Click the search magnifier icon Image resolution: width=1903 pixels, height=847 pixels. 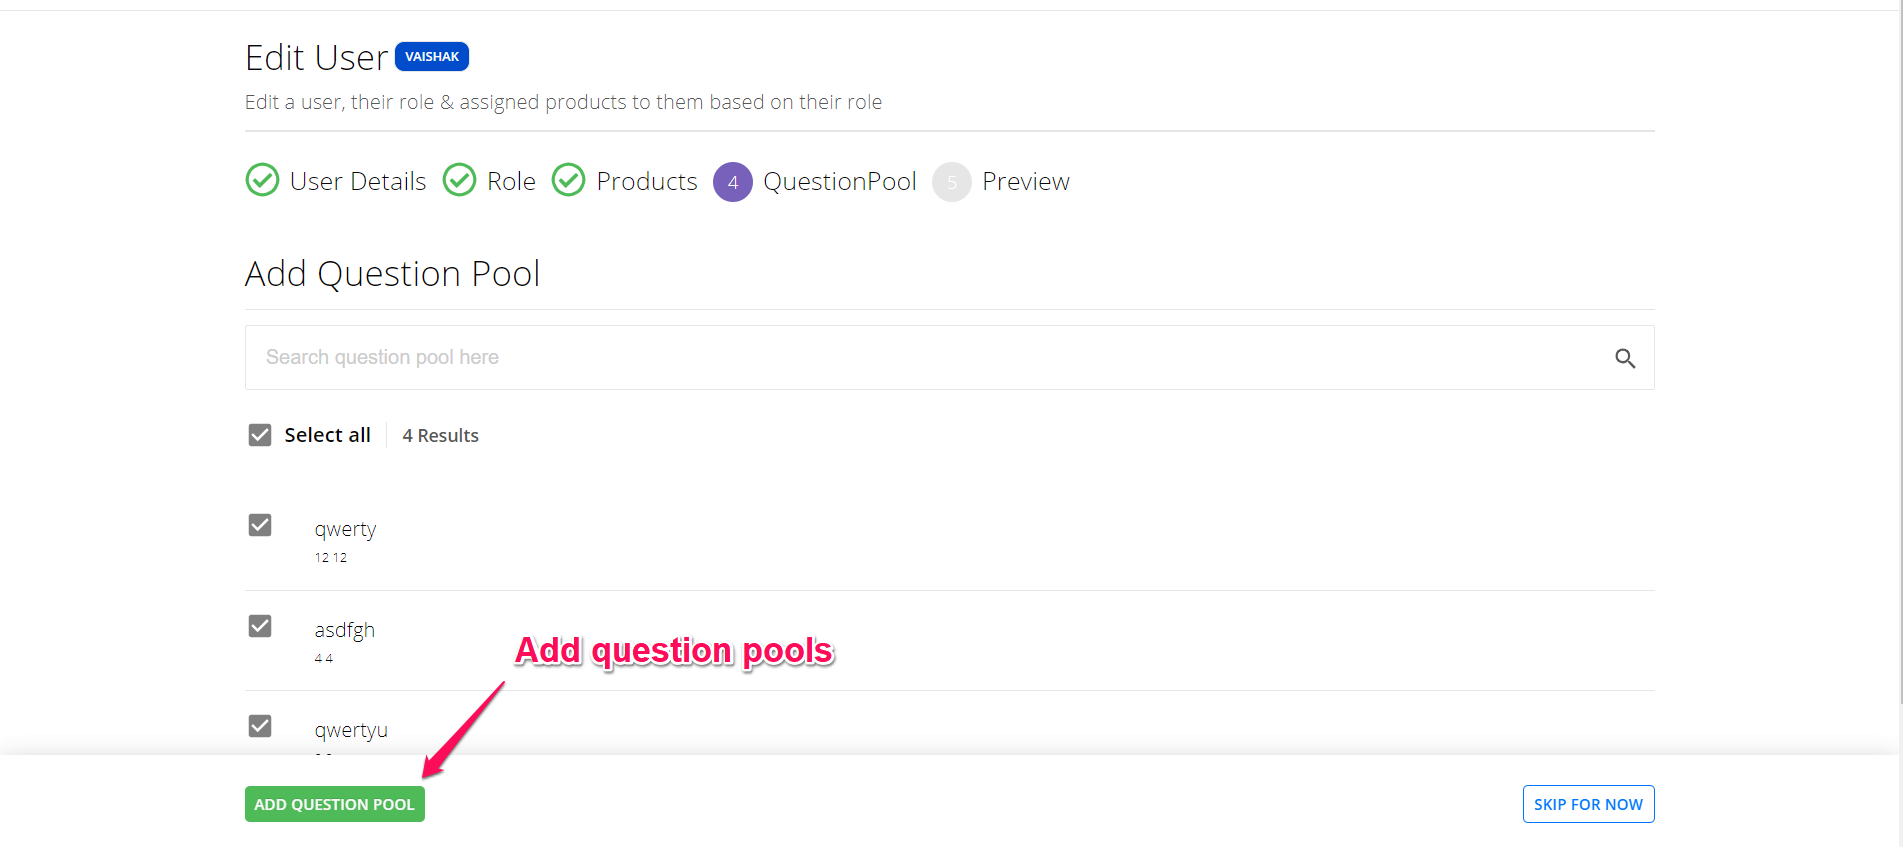coord(1625,358)
